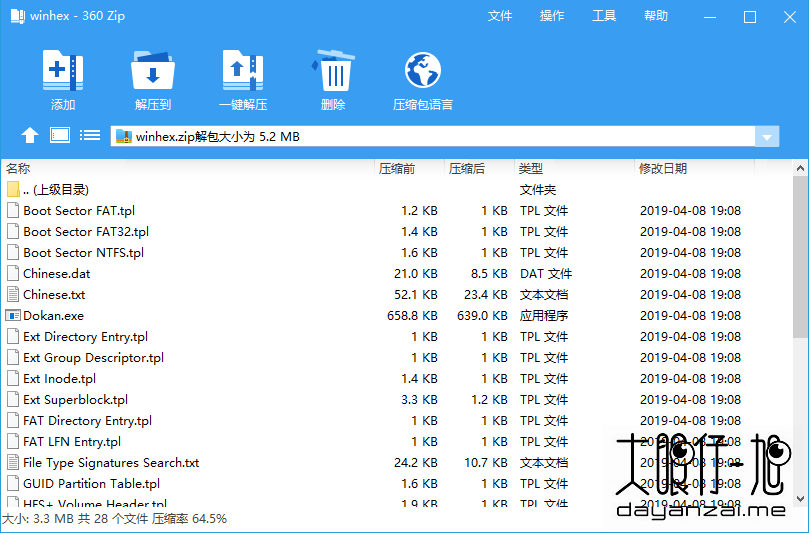809x533 pixels.
Task: Open the 工具 (Tools) menu
Action: [604, 16]
